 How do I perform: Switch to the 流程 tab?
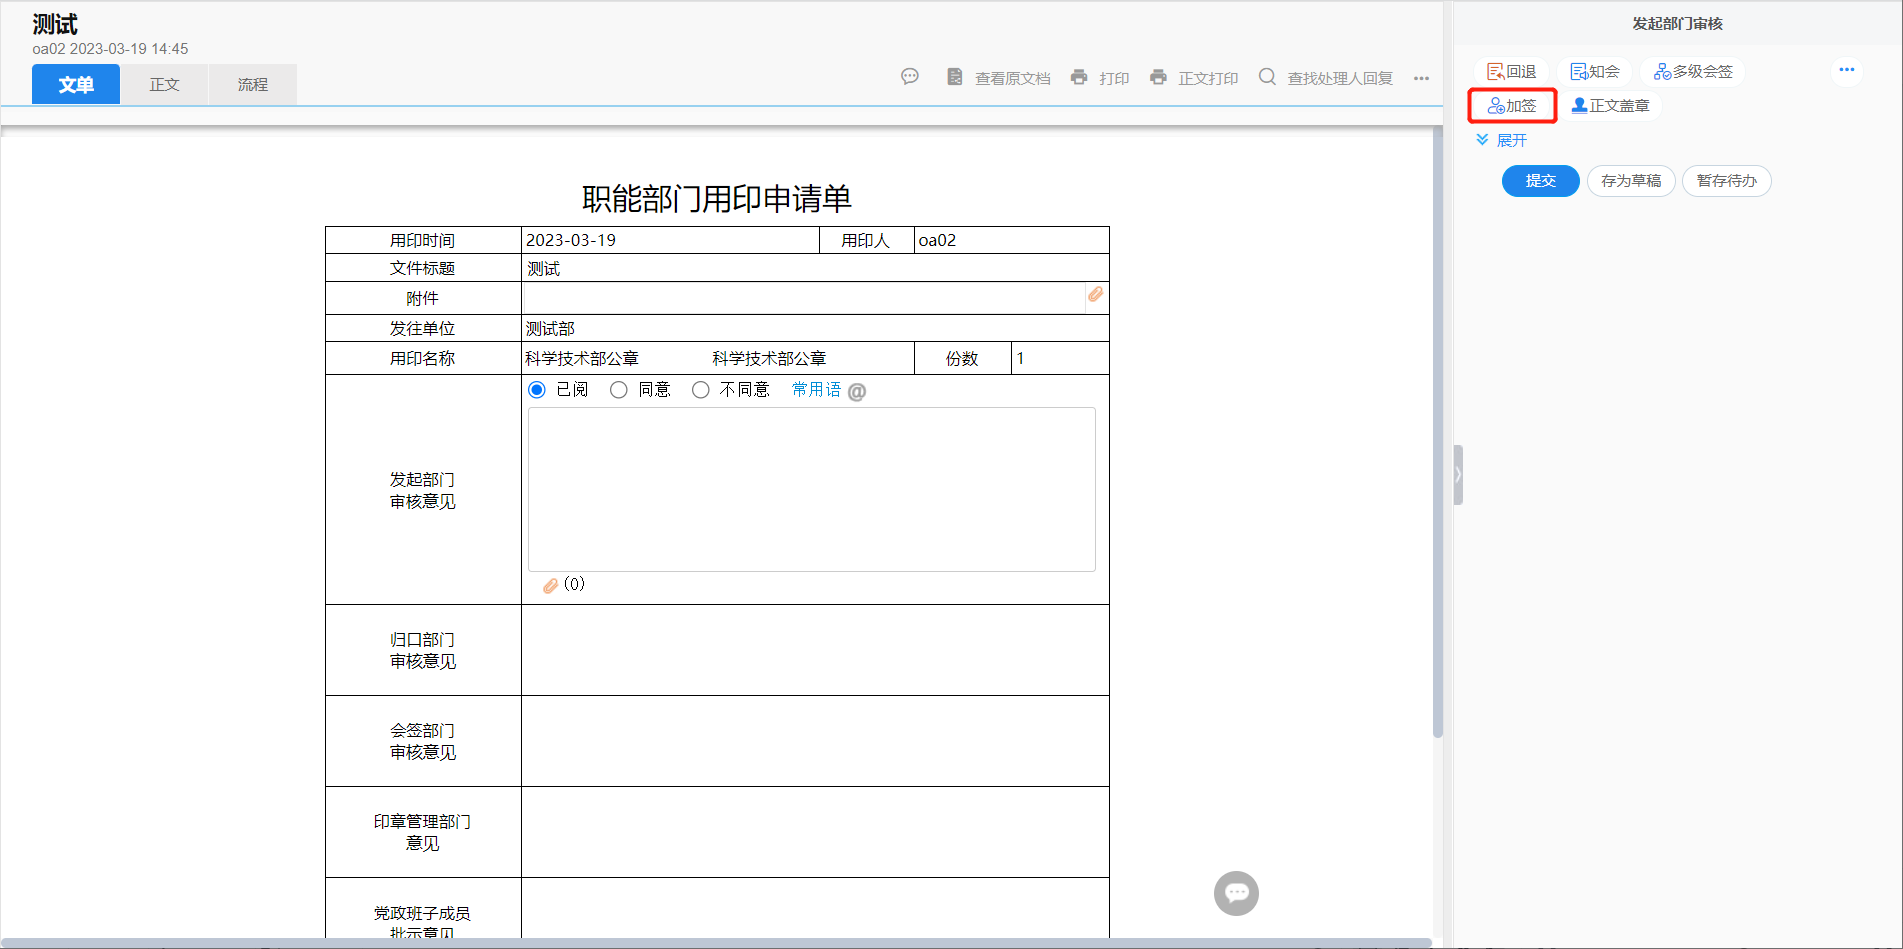click(x=252, y=84)
